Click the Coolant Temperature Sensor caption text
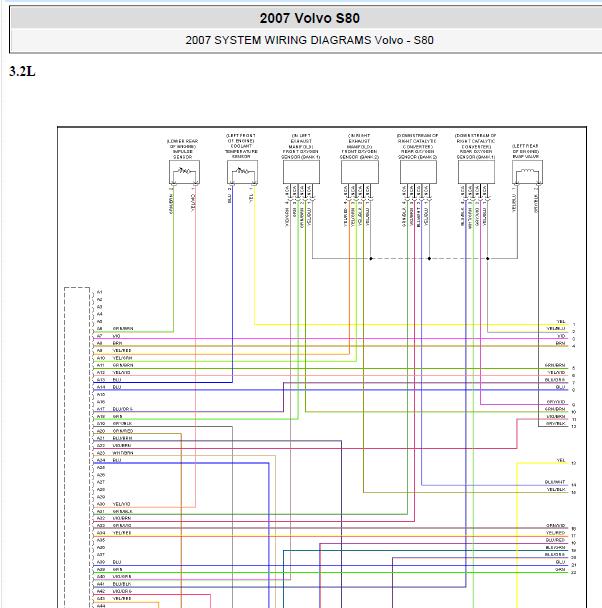This screenshot has height=608, width=602. 241,146
